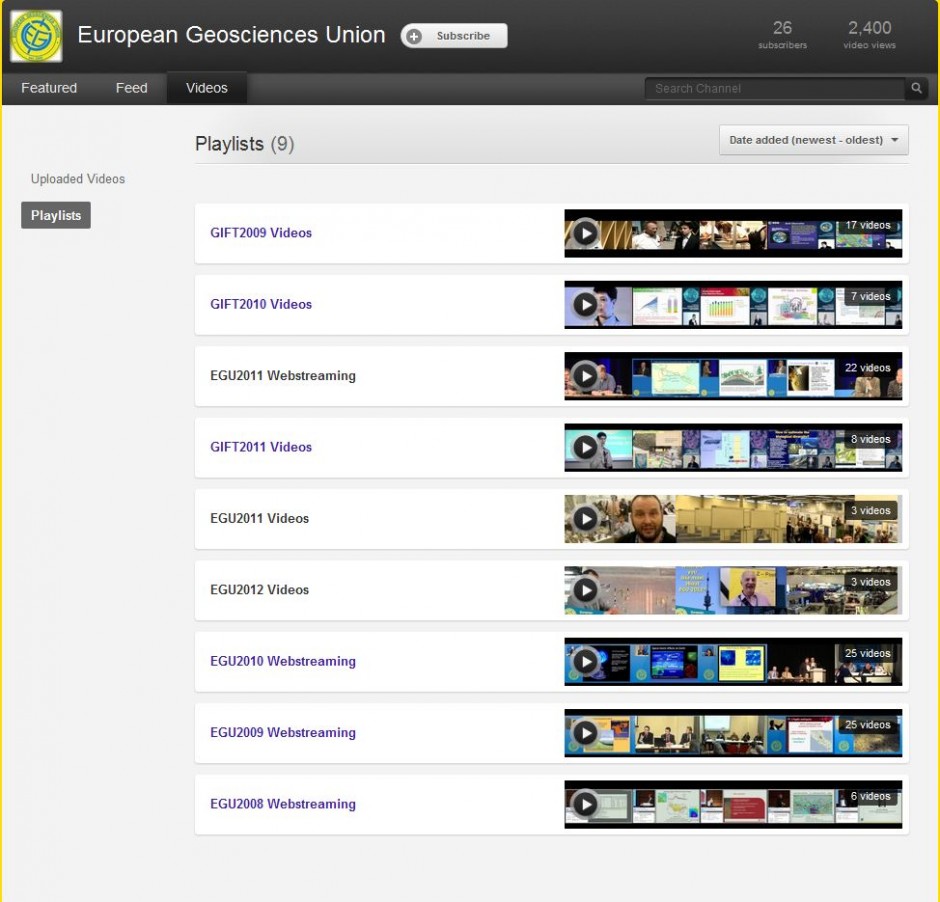
Task: Click the 17 videos badge
Action: tap(867, 225)
